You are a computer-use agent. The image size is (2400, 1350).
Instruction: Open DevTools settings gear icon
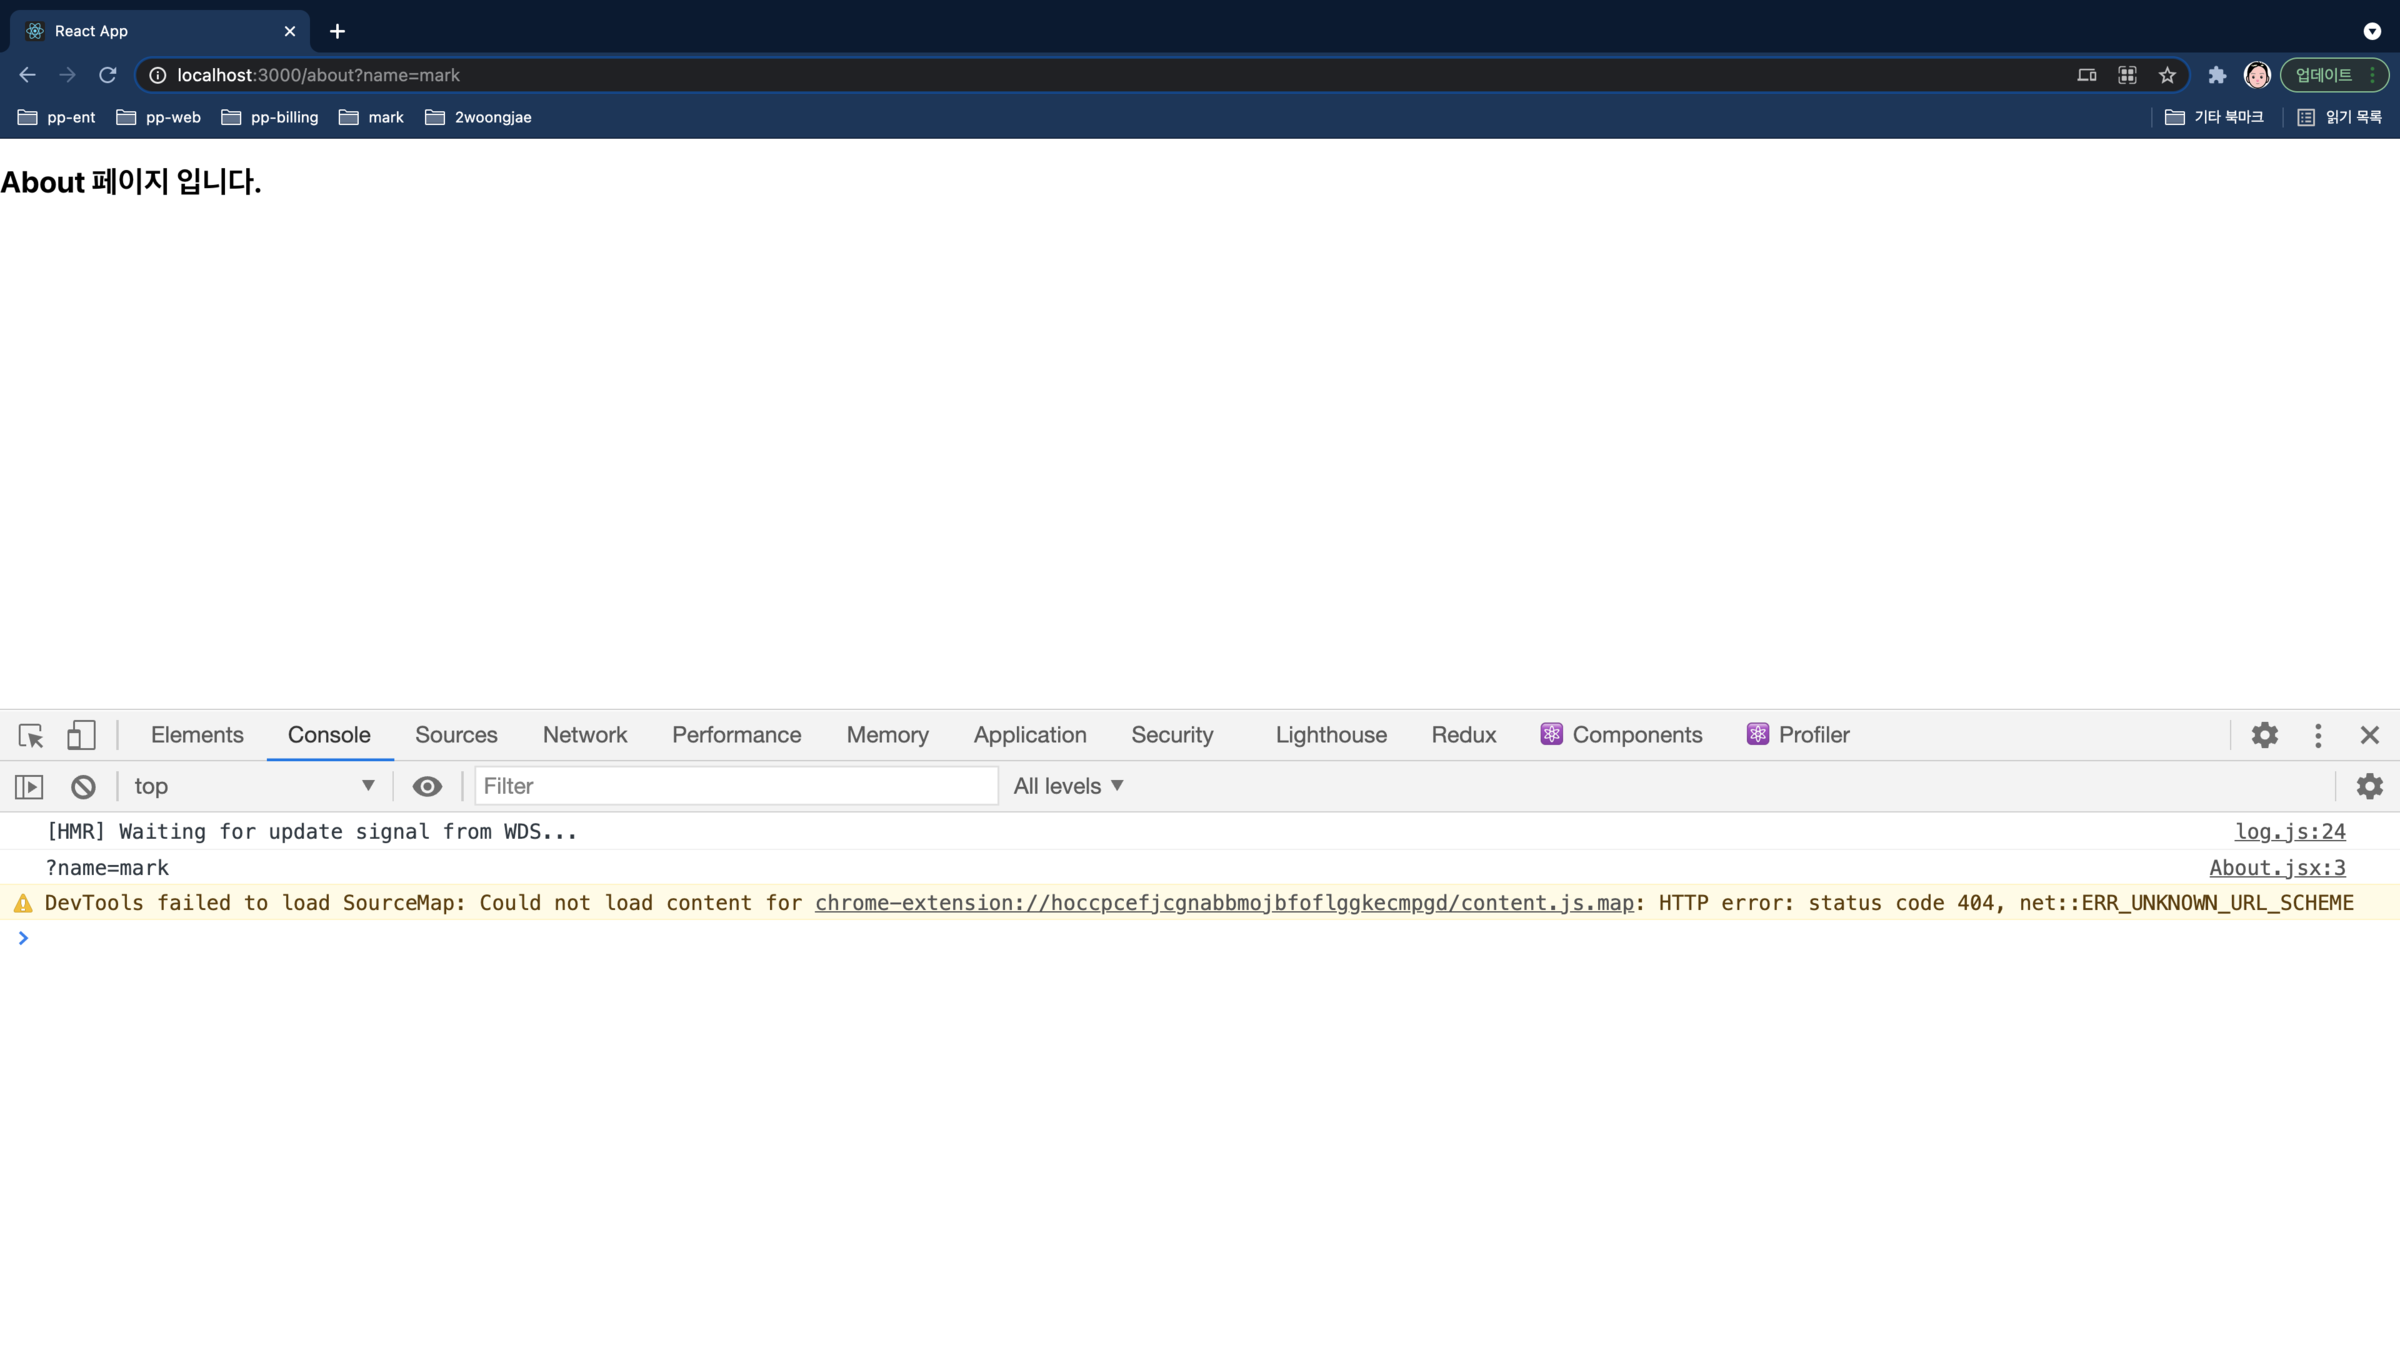(x=2264, y=735)
